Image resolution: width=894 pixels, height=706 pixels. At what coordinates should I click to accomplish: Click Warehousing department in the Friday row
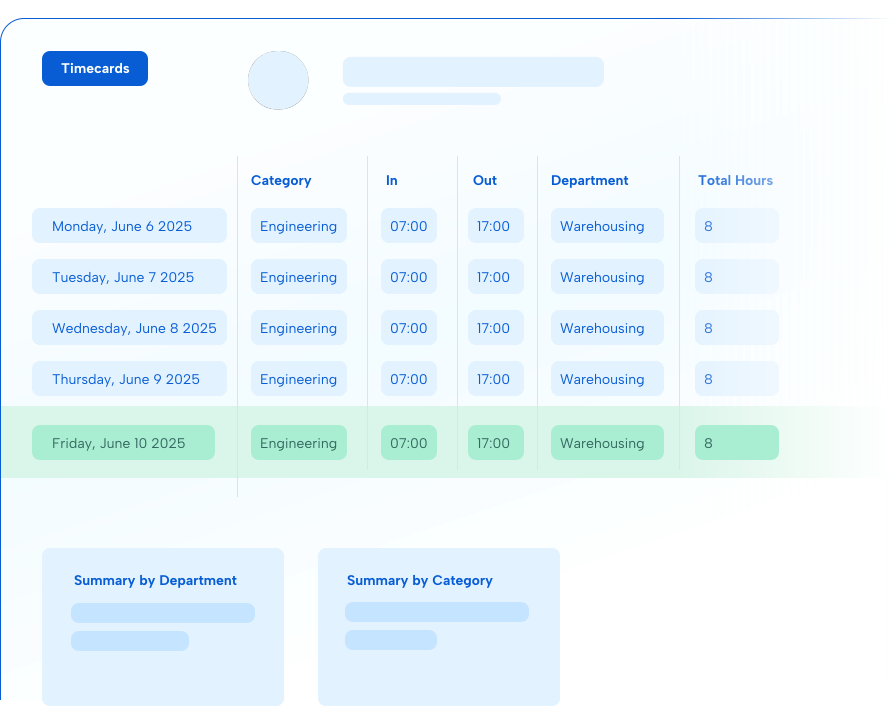607,443
